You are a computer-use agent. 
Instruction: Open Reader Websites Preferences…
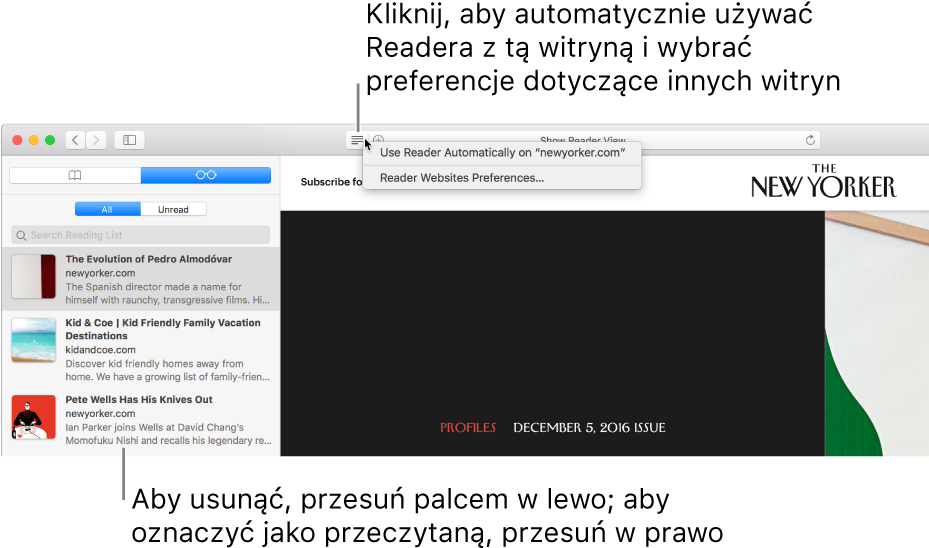pyautogui.click(x=502, y=178)
